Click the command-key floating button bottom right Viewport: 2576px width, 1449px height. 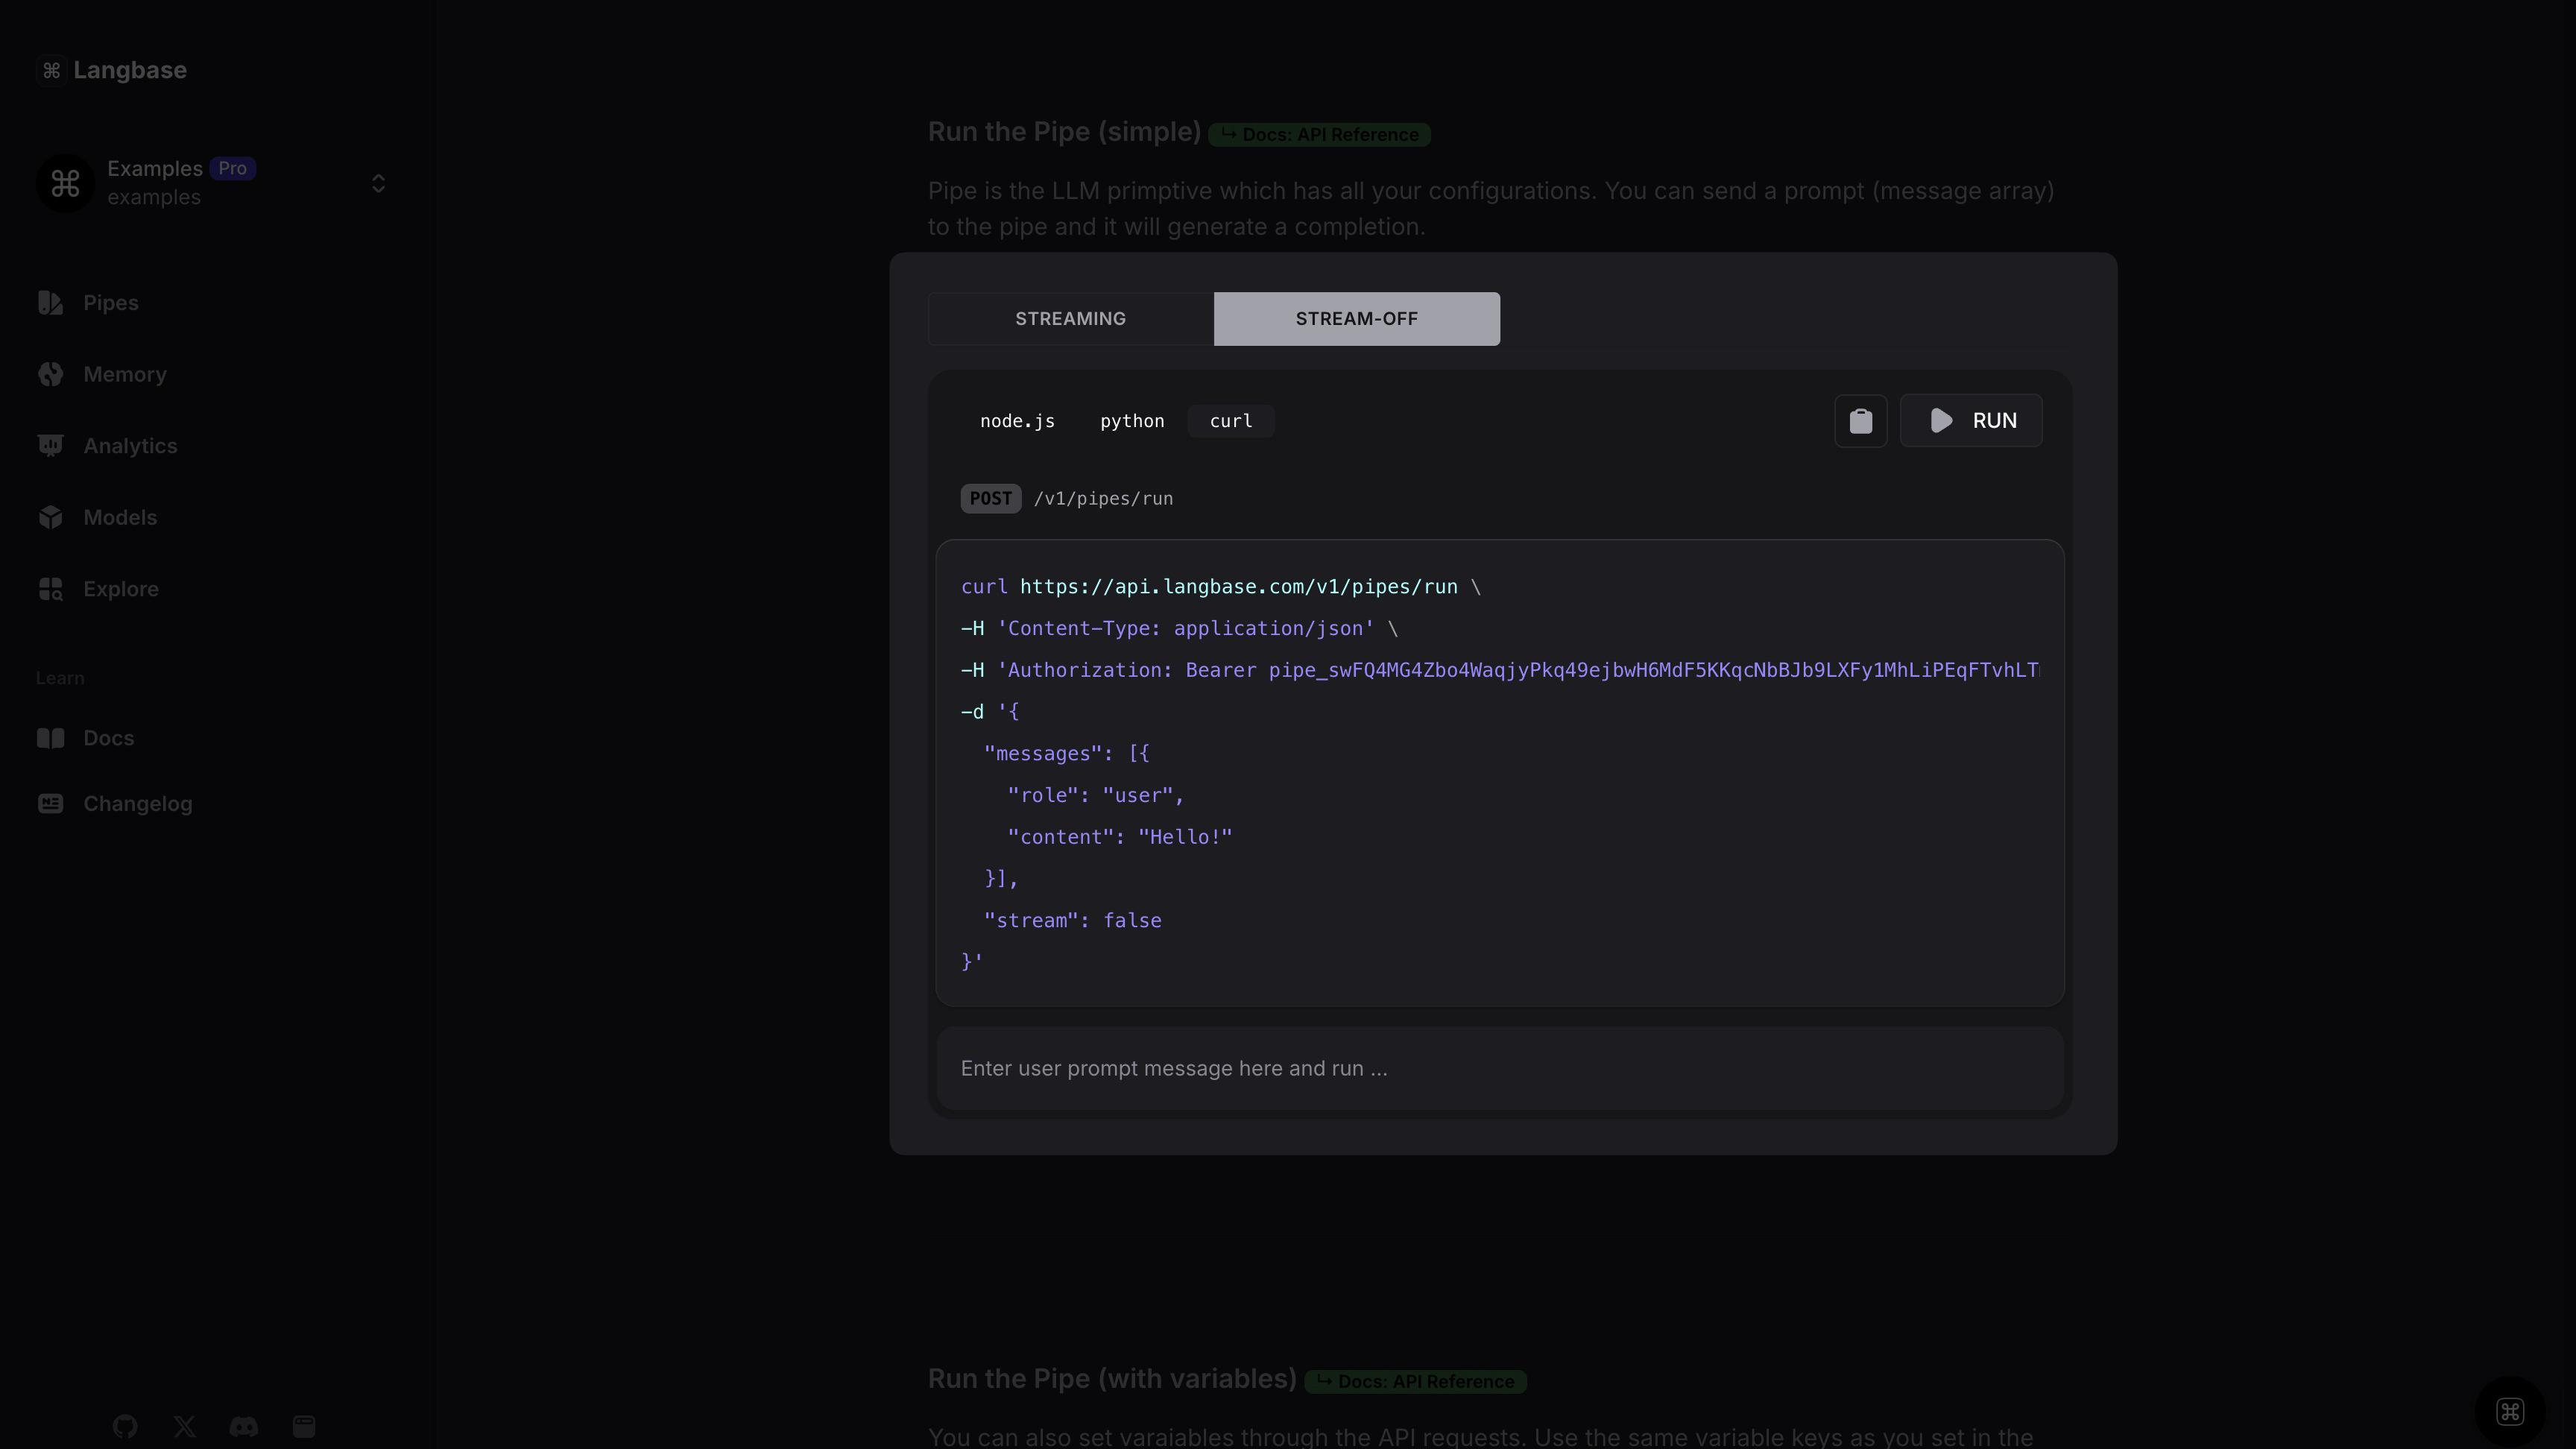click(x=2510, y=1412)
